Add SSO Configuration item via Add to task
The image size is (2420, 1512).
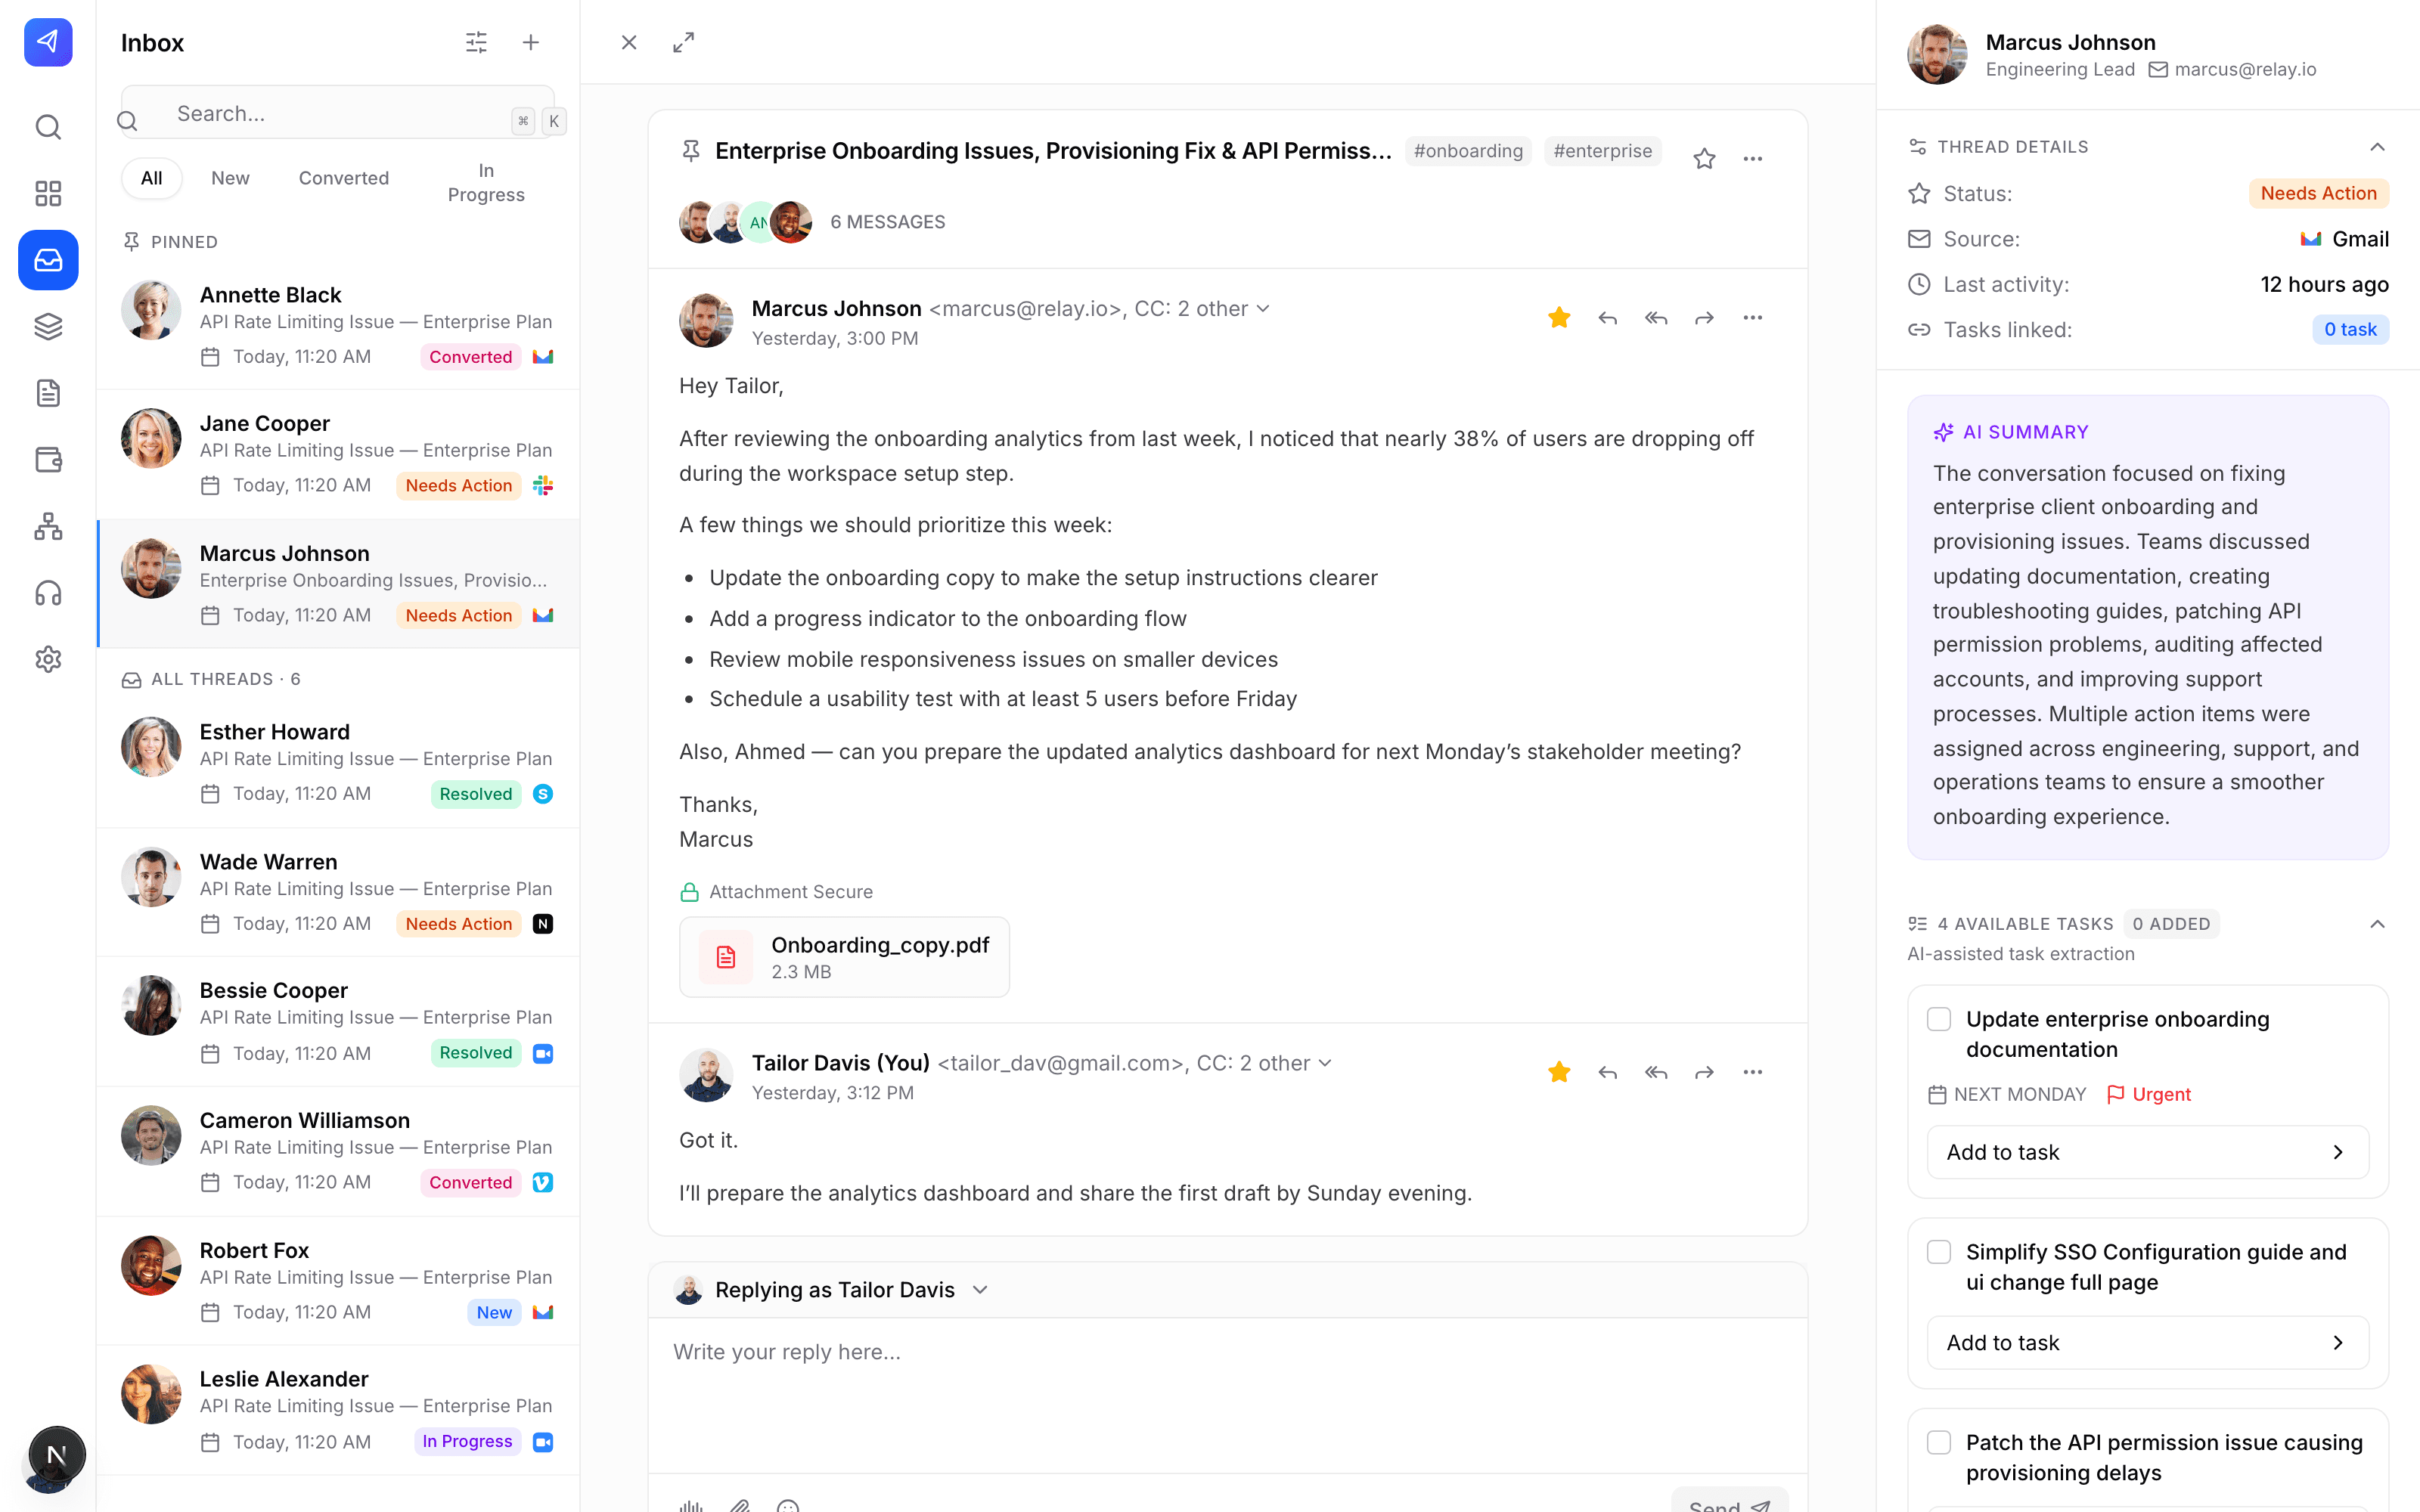coord(2147,1342)
